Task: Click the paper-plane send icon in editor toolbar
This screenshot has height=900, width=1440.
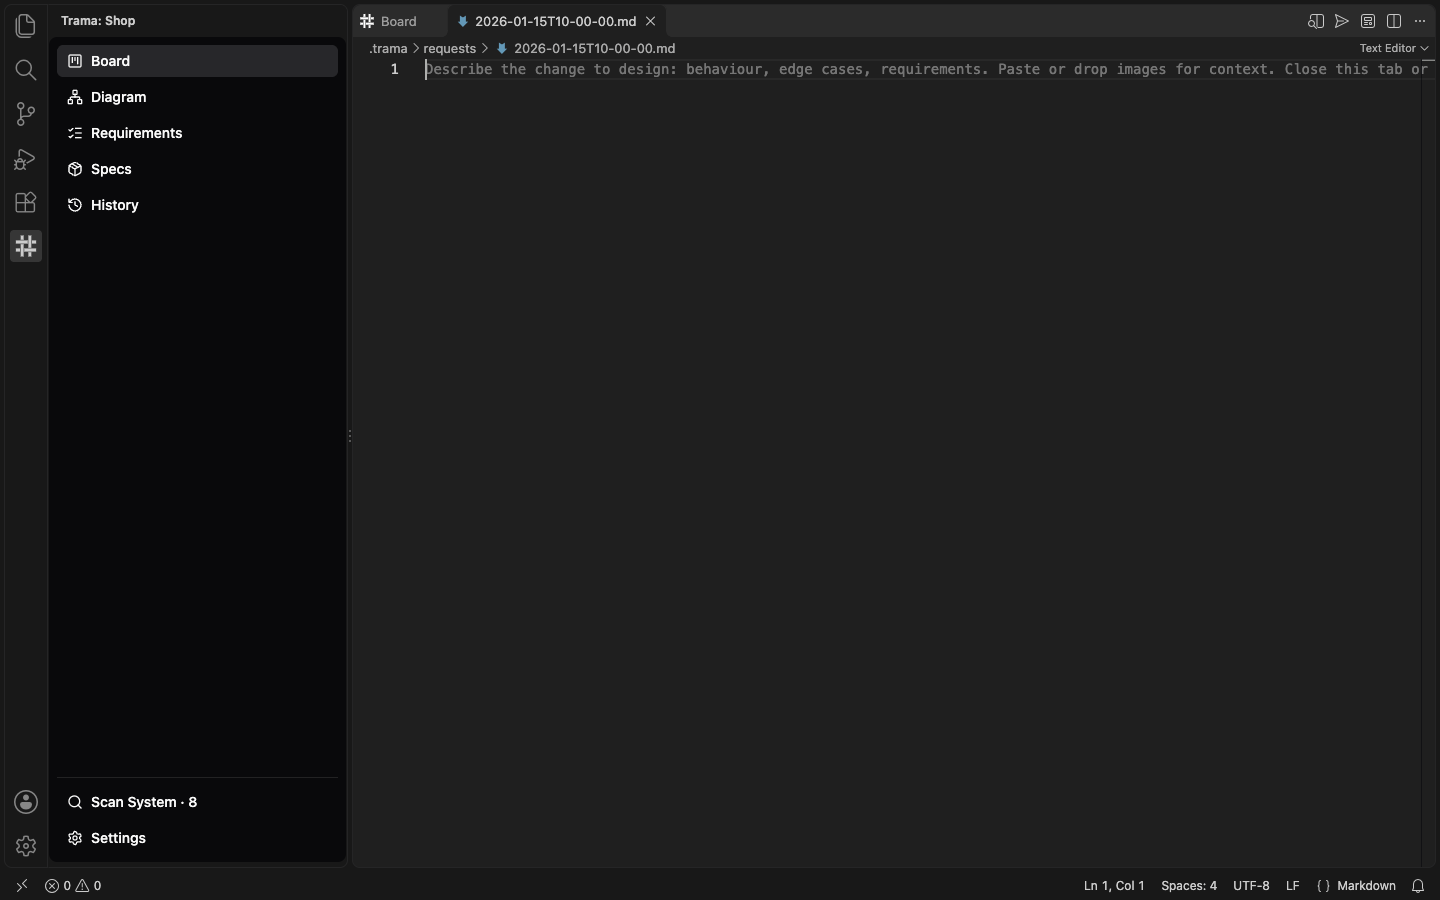Action: 1342,21
